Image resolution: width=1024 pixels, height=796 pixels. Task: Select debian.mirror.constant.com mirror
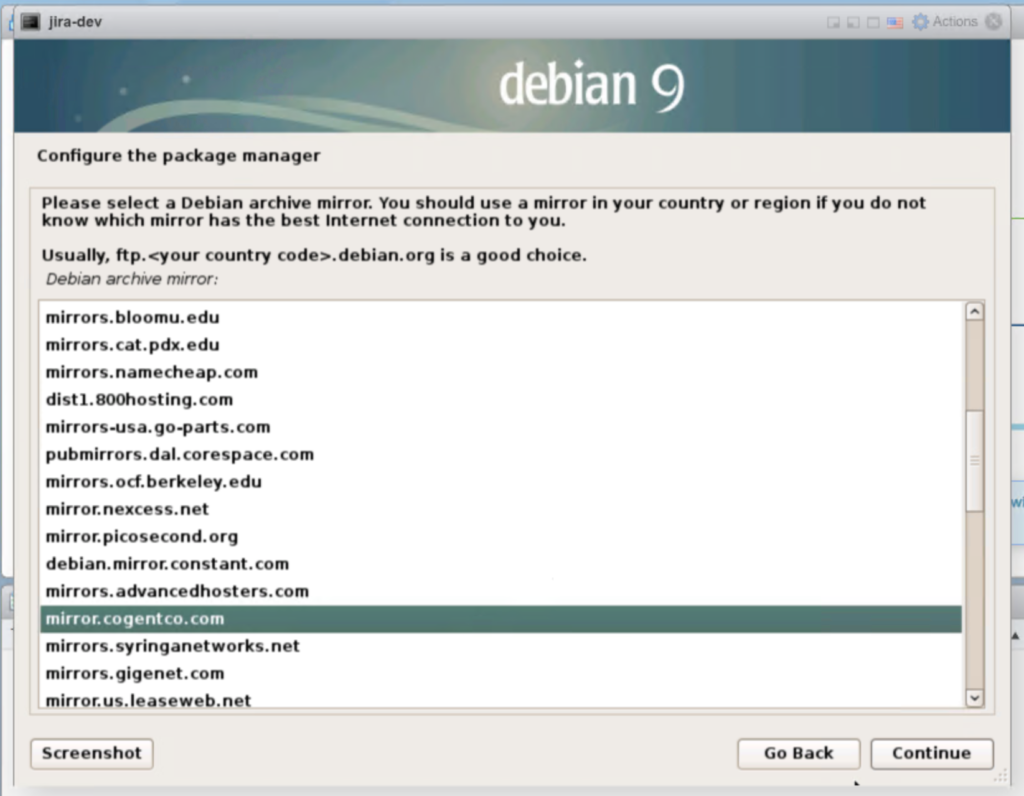point(501,564)
